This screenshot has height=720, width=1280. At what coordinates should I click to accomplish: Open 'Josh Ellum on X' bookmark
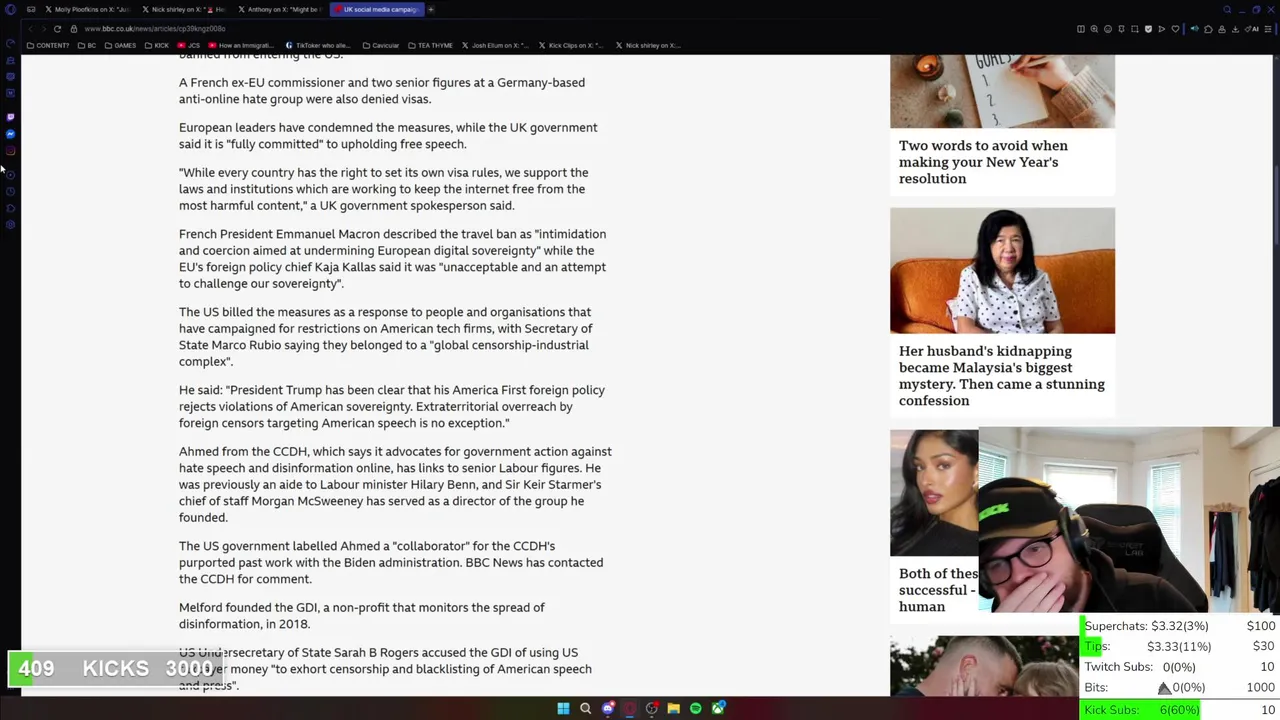495,45
